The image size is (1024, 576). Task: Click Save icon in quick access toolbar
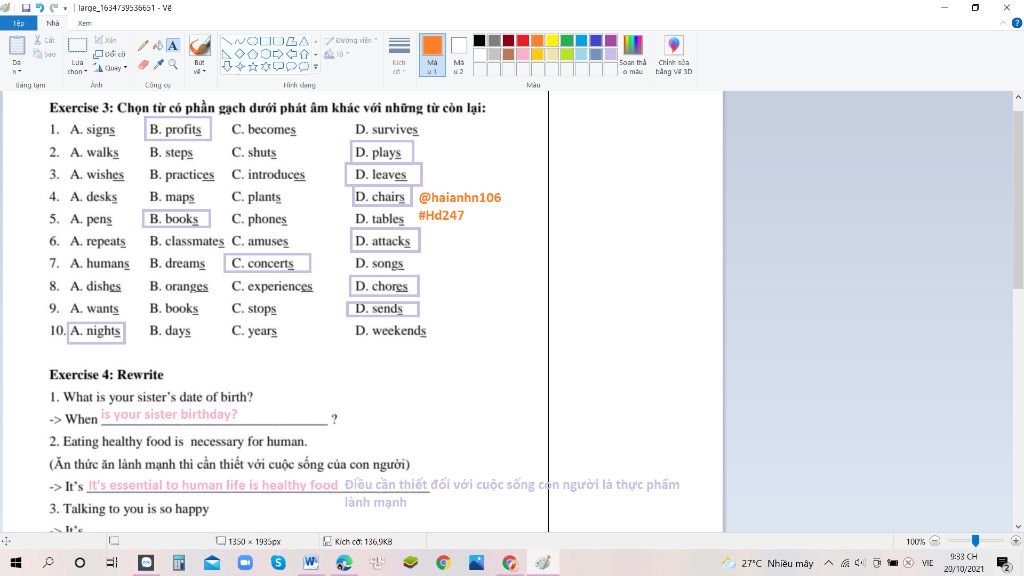tap(26, 8)
